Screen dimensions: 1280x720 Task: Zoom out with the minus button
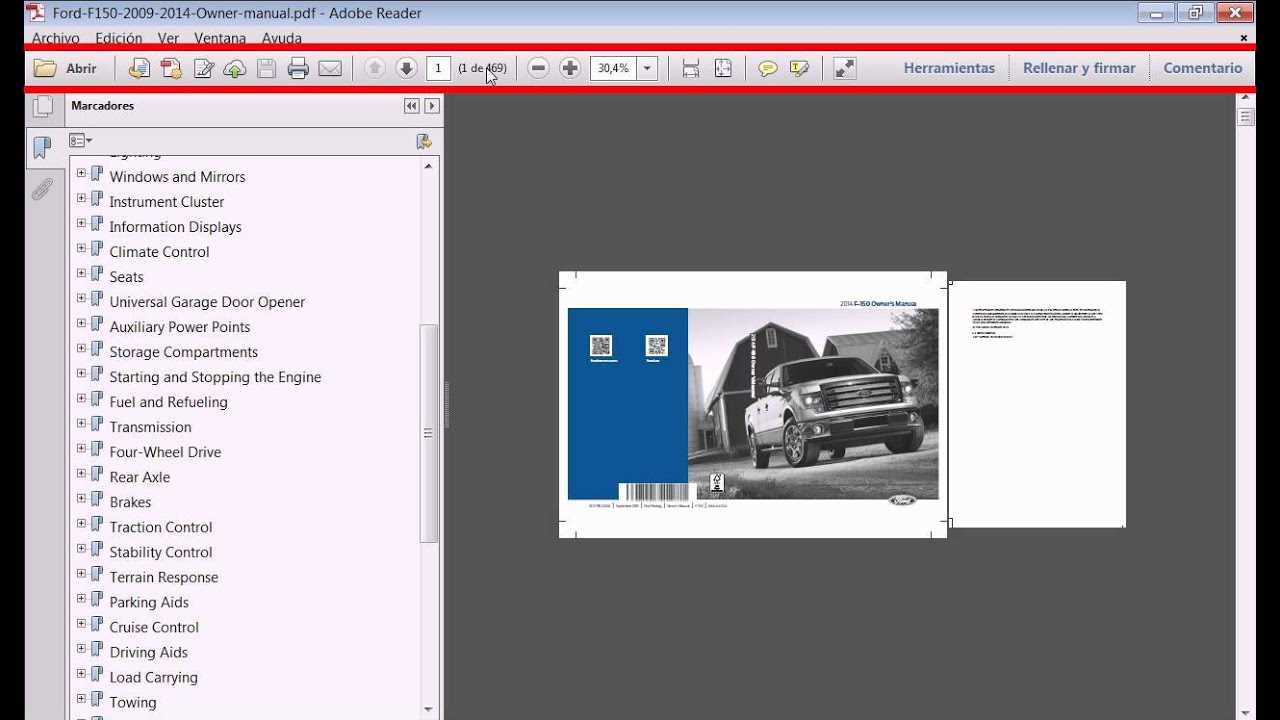pyautogui.click(x=538, y=68)
